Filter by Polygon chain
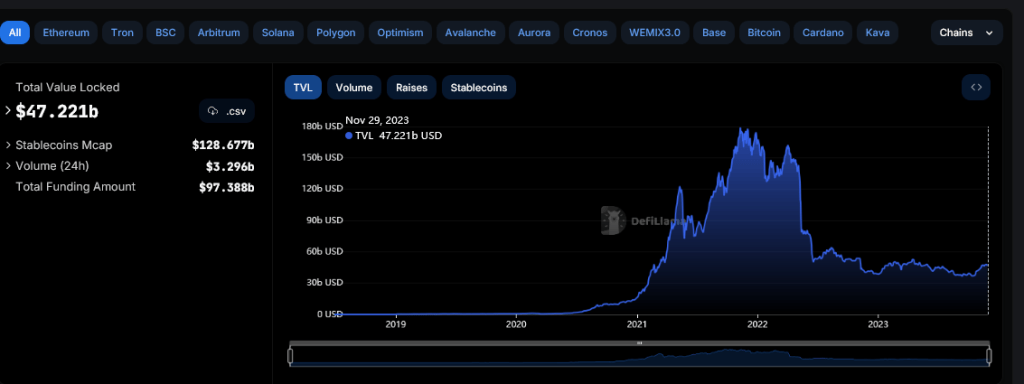 tap(336, 33)
